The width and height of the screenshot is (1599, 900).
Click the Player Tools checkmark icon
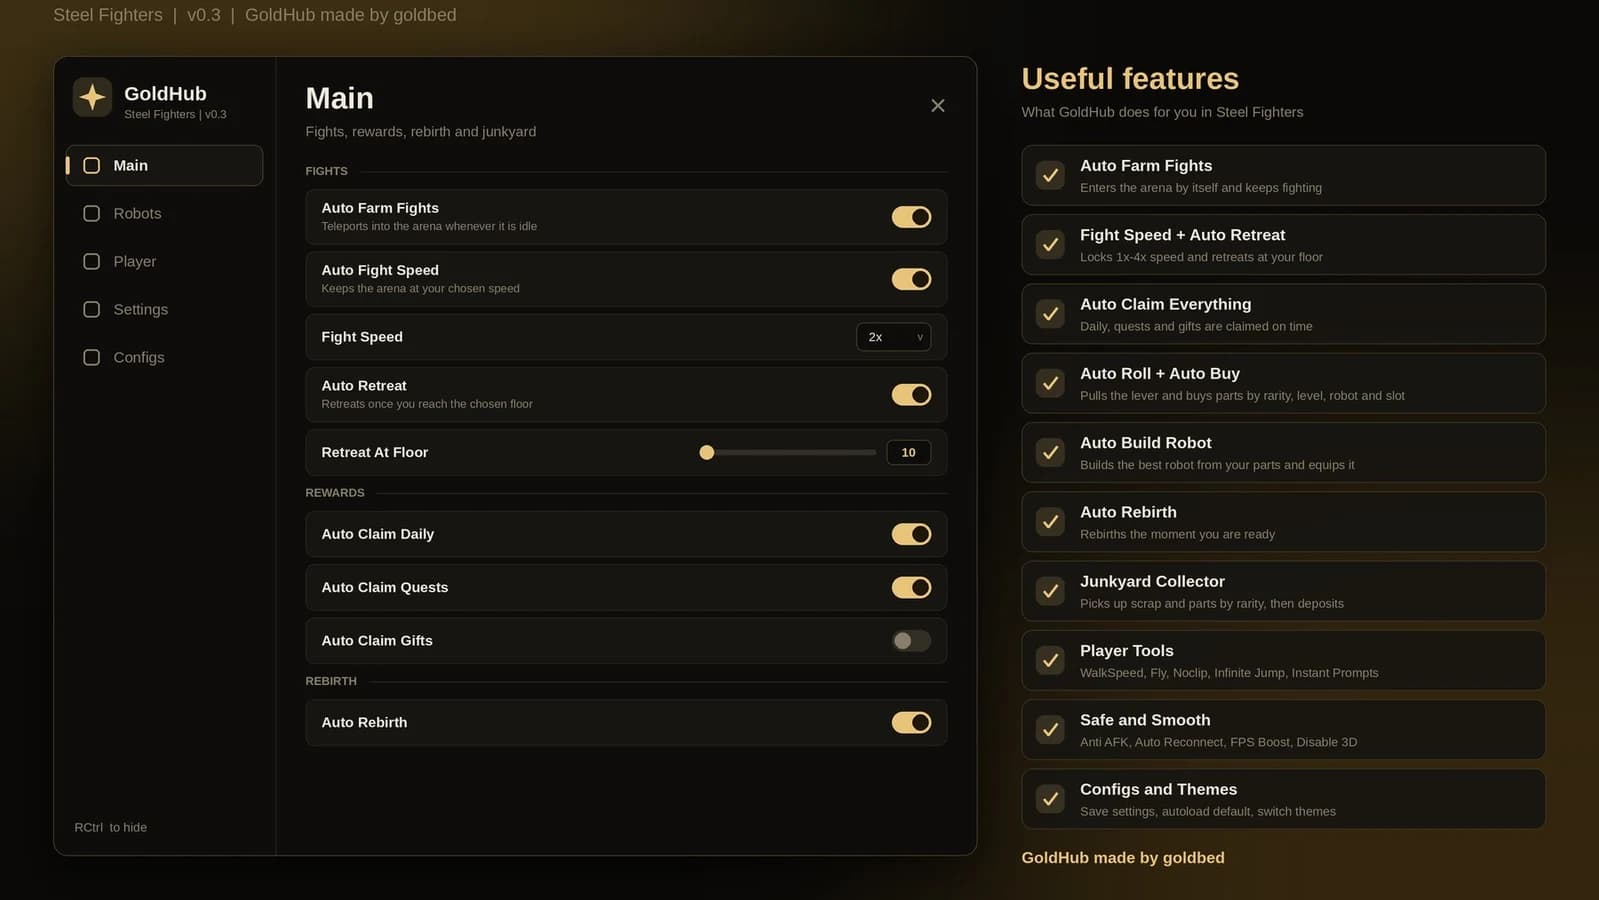(x=1050, y=660)
